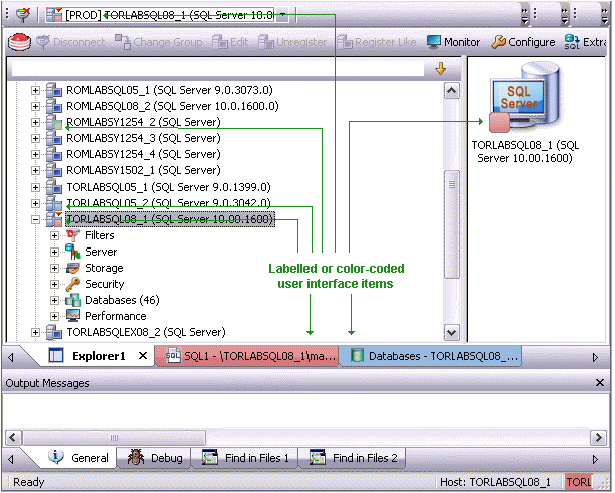Click the explorer tree vertical scrollbar thumb
The height and width of the screenshot is (493, 615).
(x=451, y=224)
